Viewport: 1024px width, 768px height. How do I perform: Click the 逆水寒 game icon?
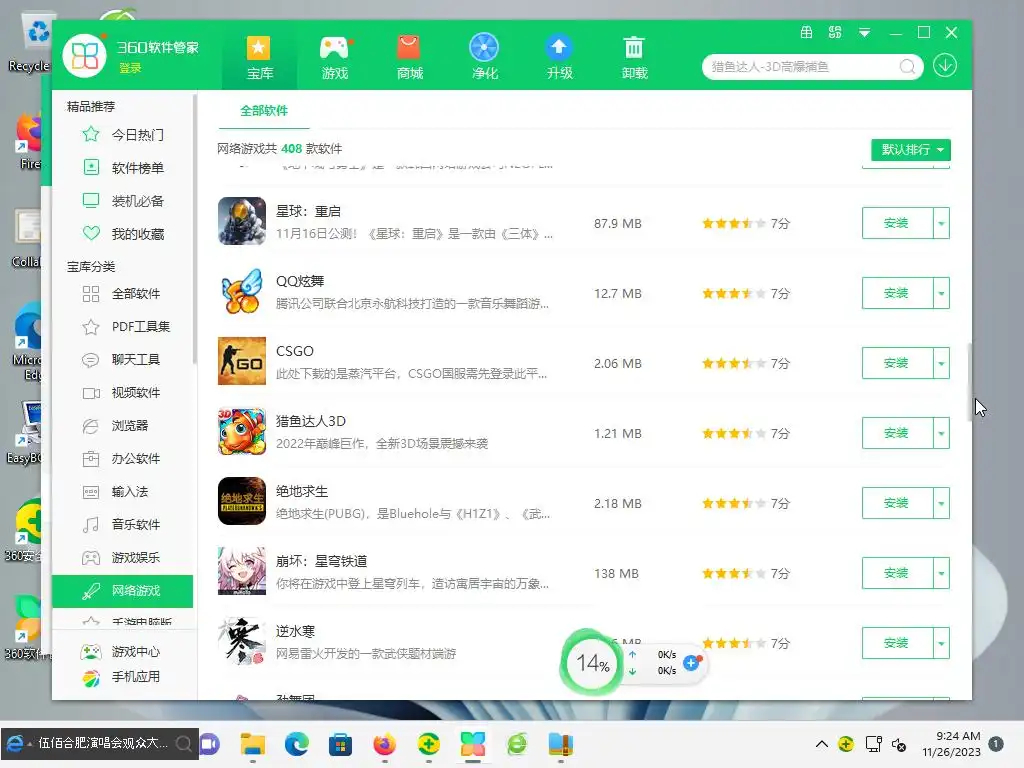pyautogui.click(x=242, y=641)
